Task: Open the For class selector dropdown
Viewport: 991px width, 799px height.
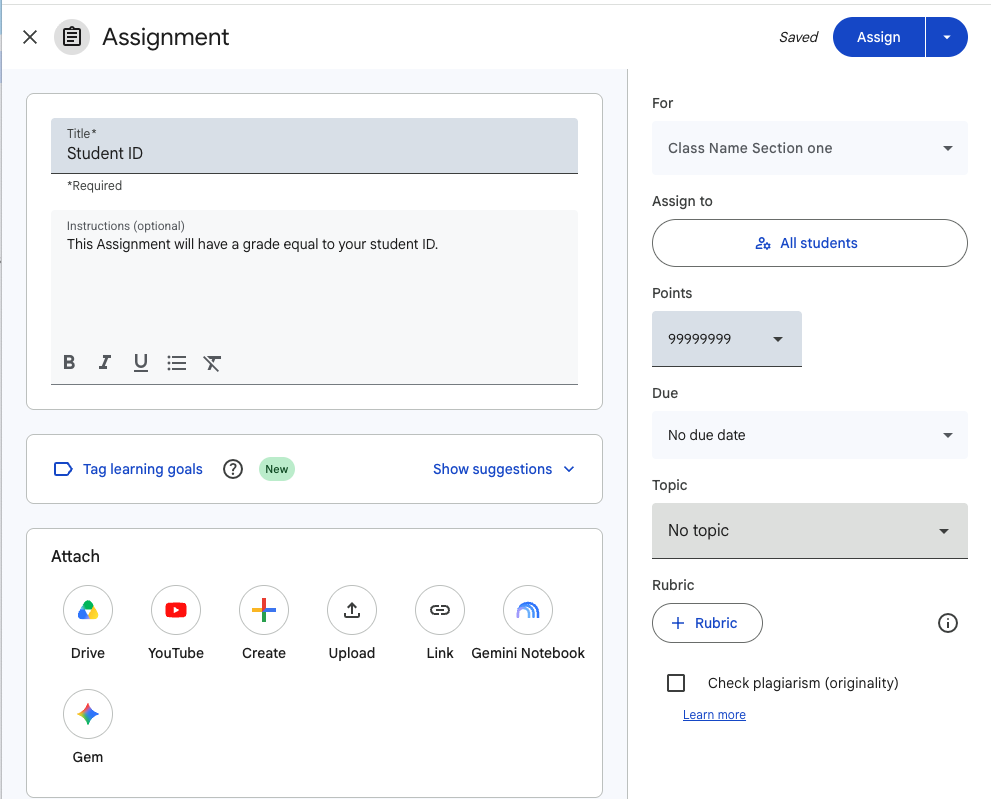Action: tap(810, 148)
